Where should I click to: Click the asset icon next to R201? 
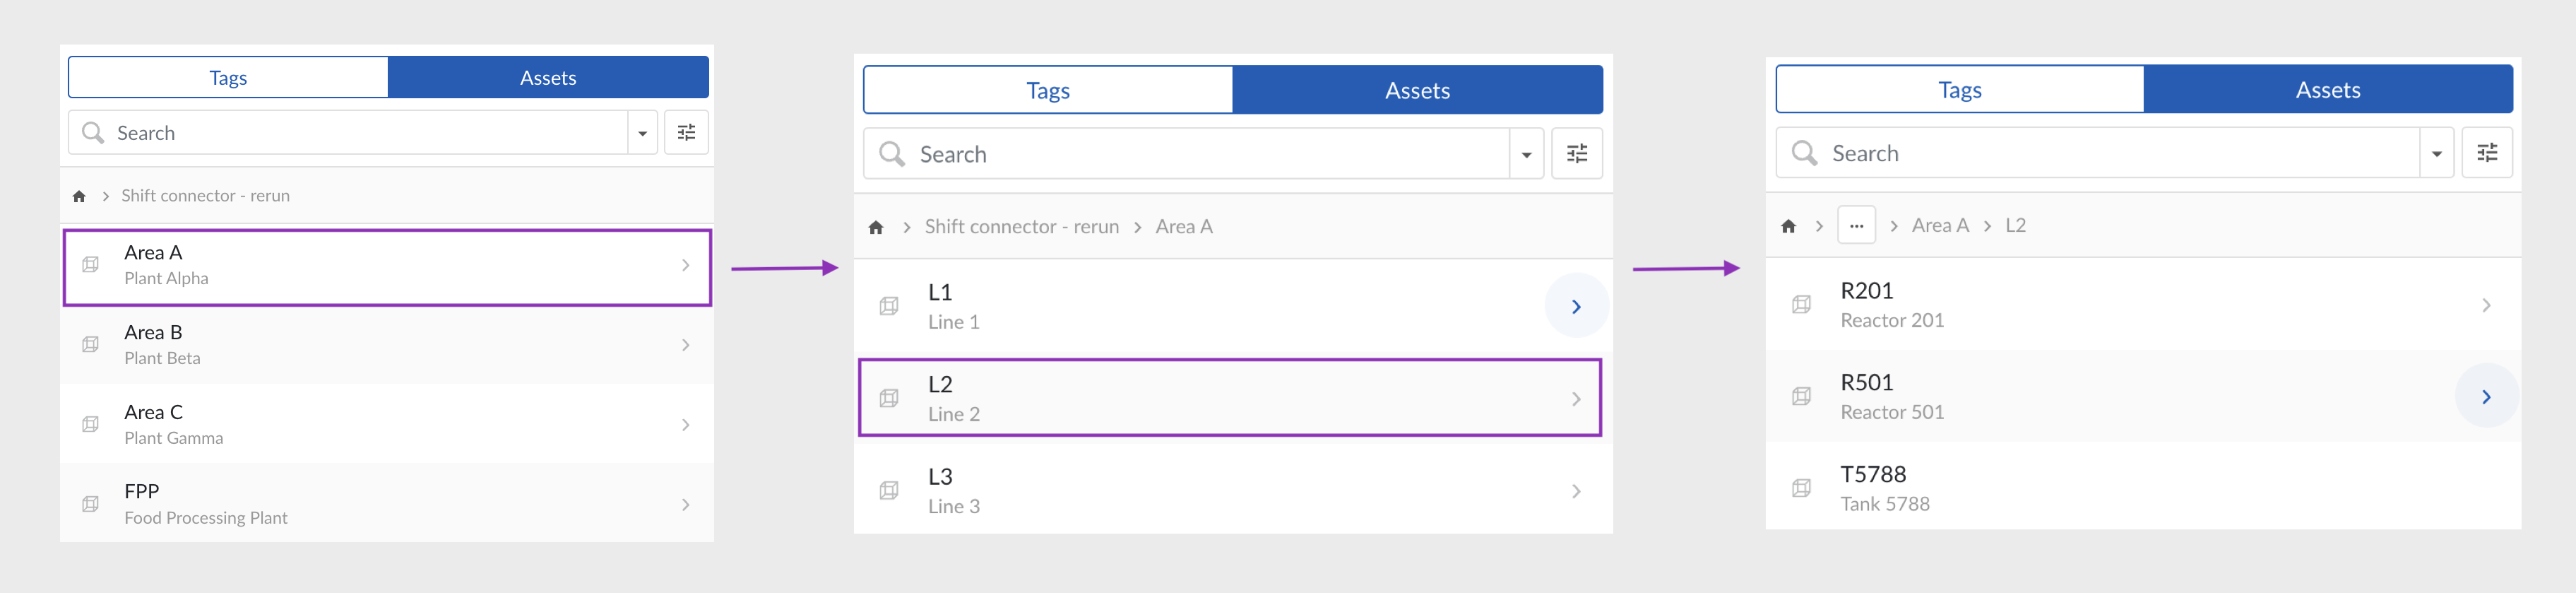point(1801,305)
